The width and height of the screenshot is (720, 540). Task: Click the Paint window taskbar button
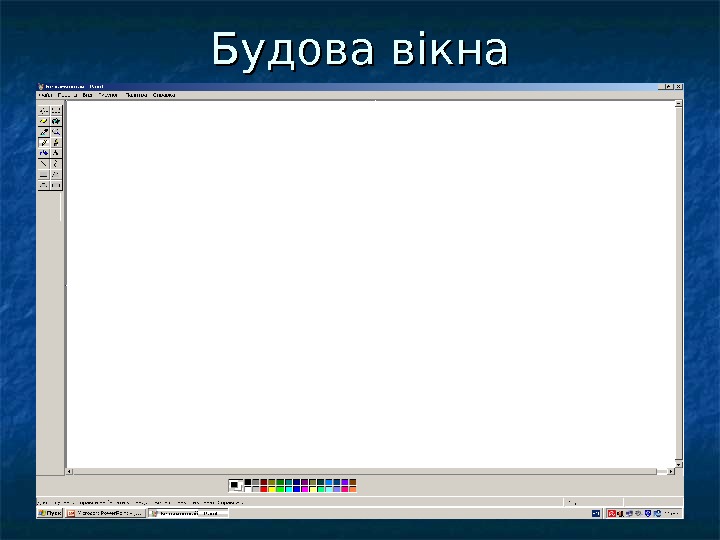click(188, 513)
